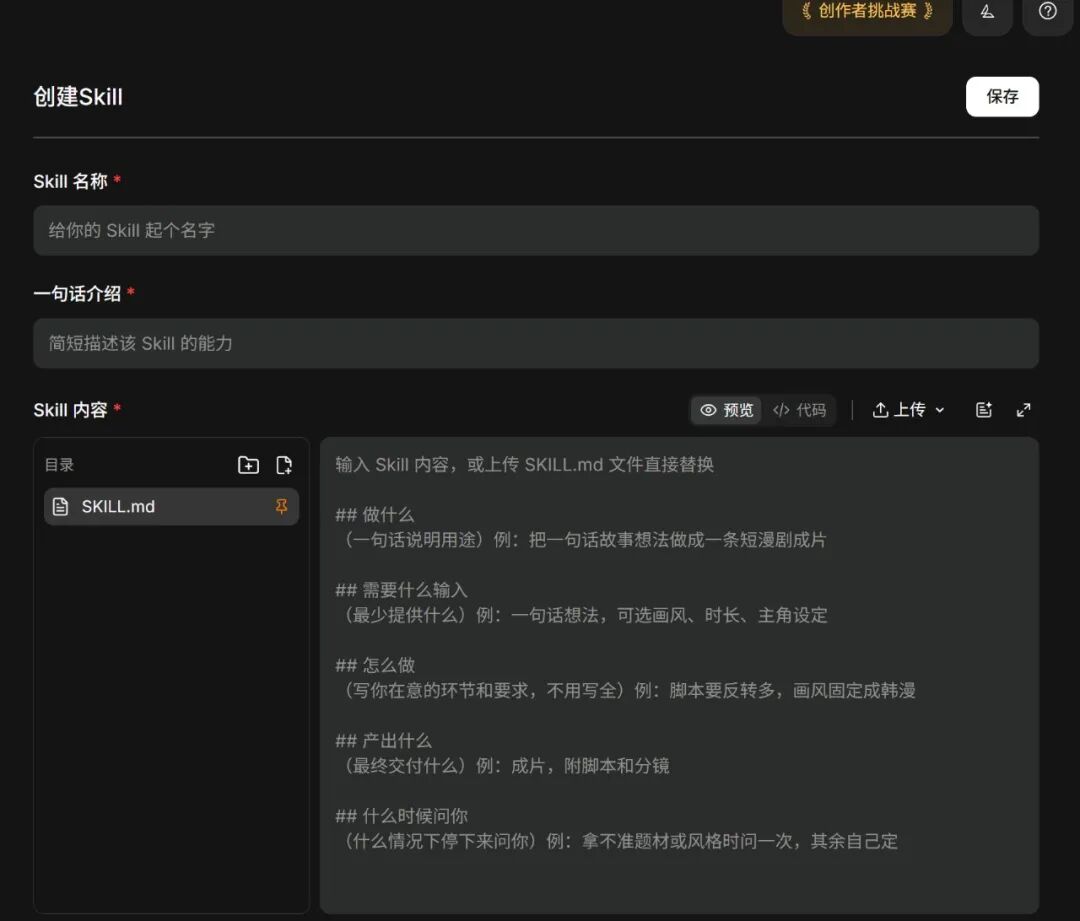The image size is (1080, 921).
Task: Click the '## 需要什么输入' placeholder heading
Action: pyautogui.click(x=402, y=590)
